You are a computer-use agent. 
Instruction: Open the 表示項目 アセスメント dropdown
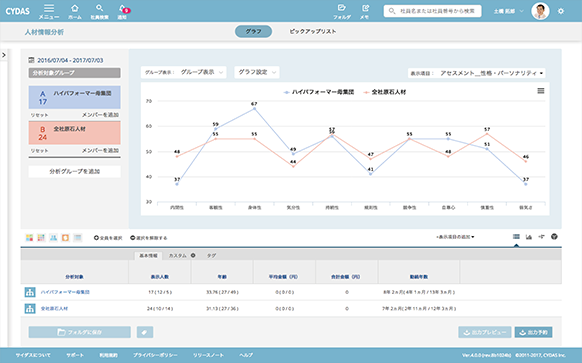477,73
